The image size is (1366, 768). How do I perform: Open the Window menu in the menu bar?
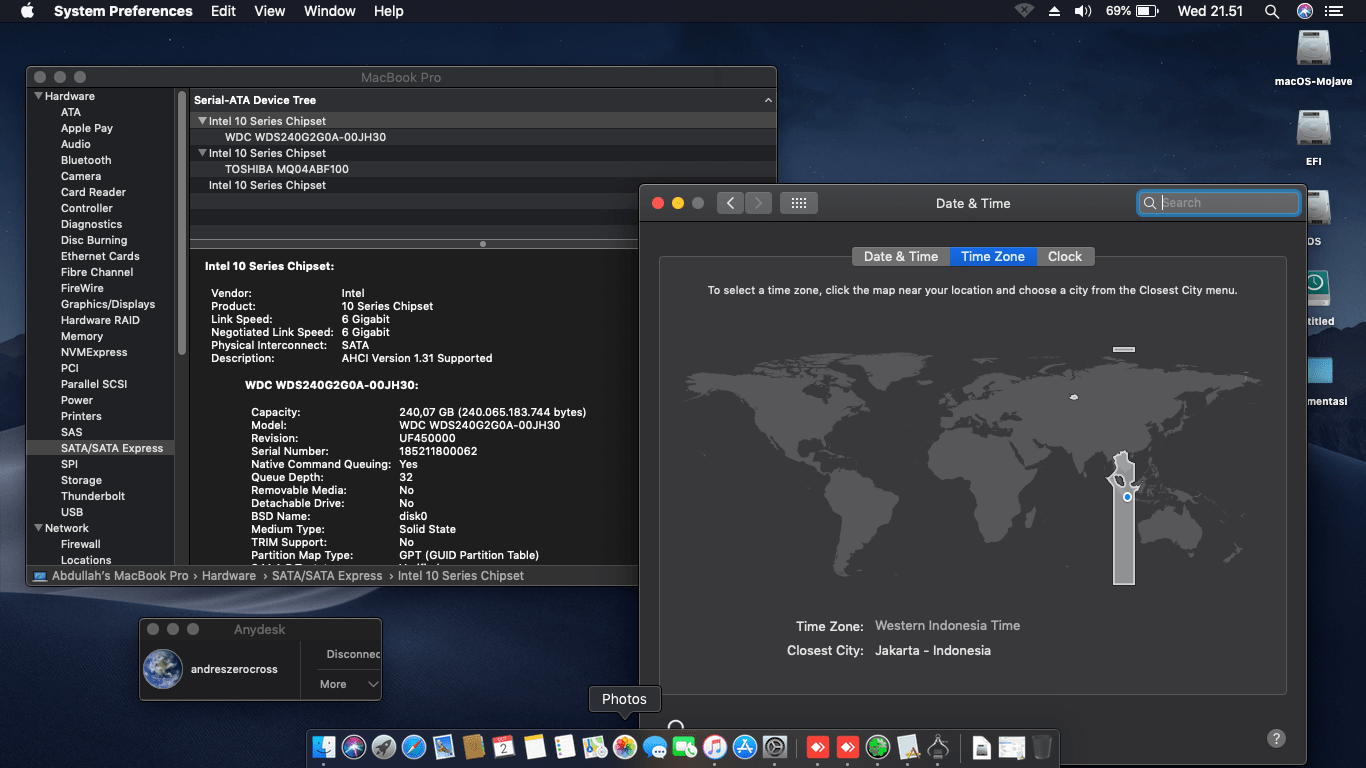click(329, 11)
